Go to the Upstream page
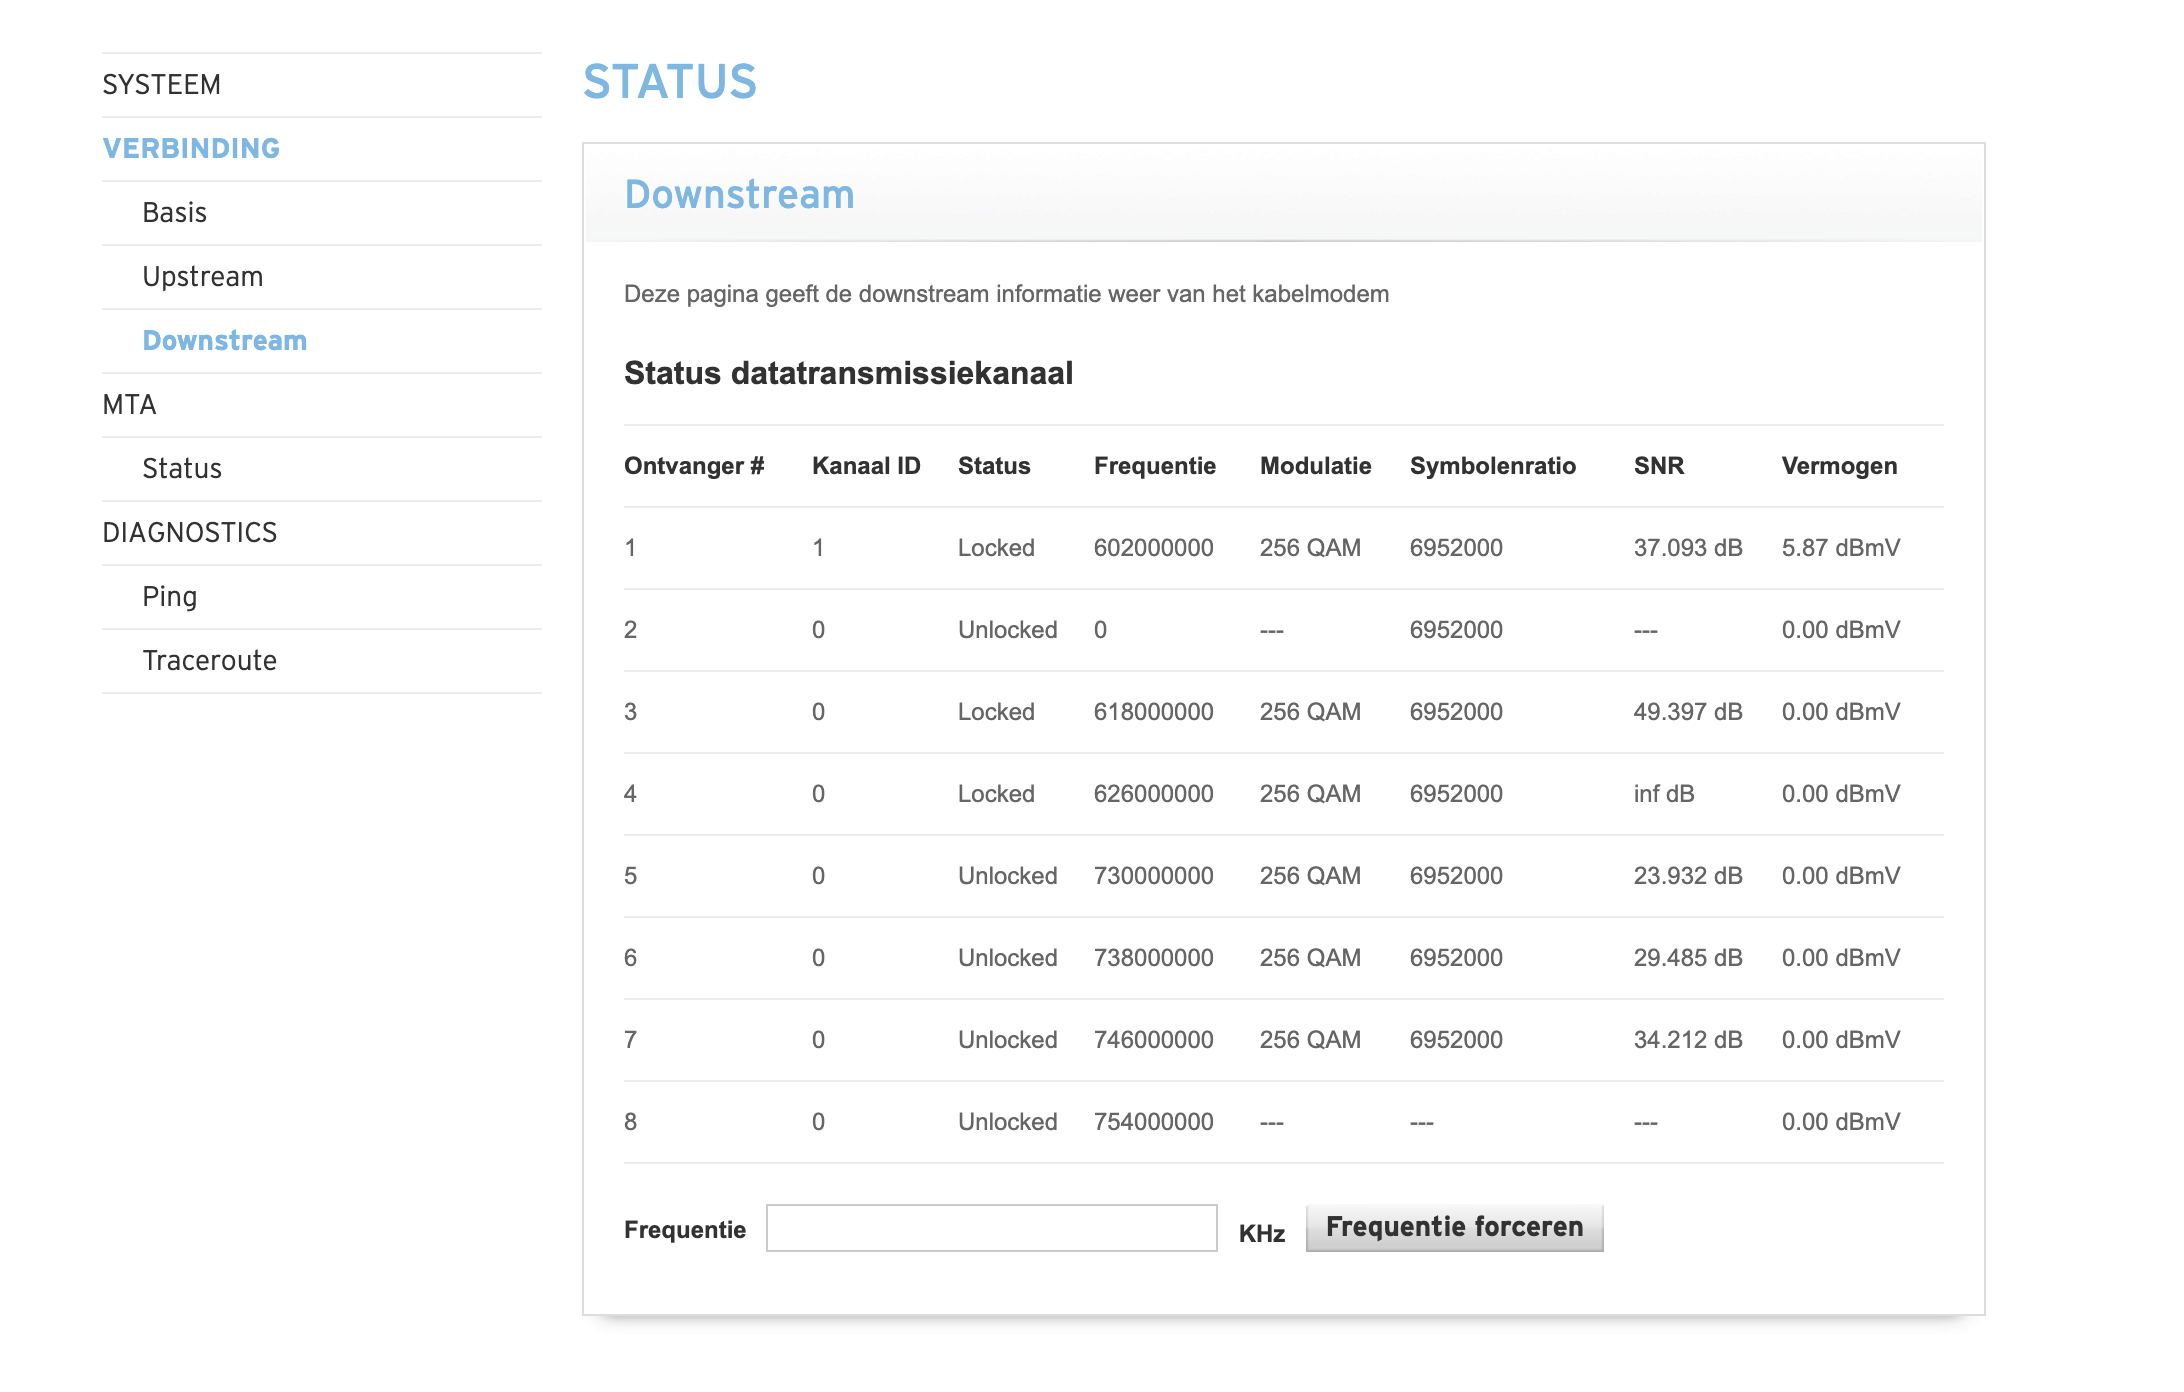 (202, 277)
